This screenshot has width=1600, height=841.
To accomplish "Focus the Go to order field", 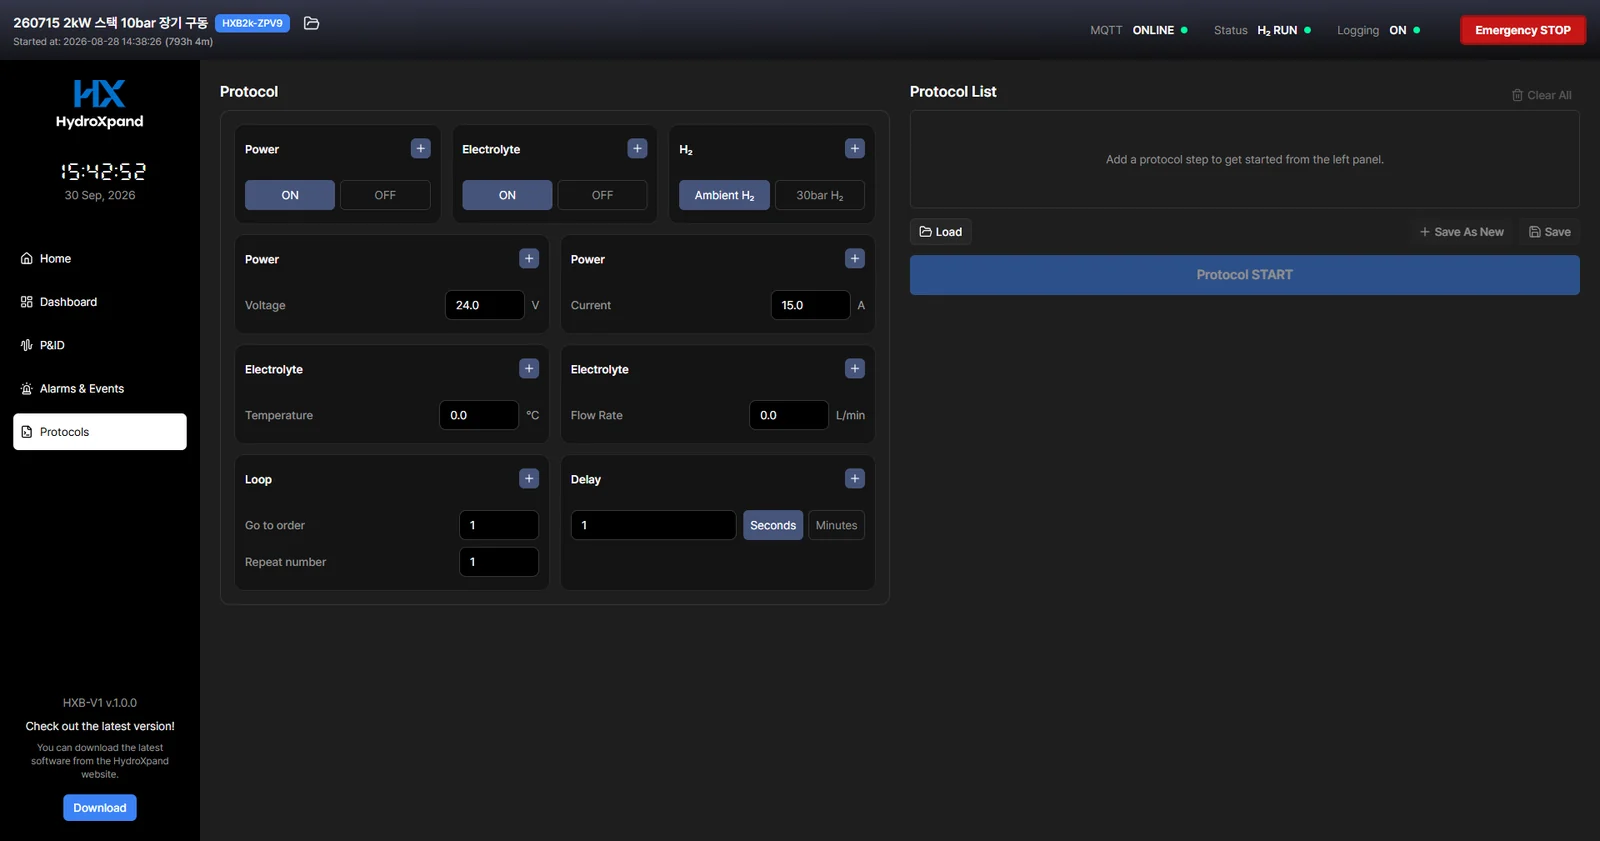I will tap(499, 525).
